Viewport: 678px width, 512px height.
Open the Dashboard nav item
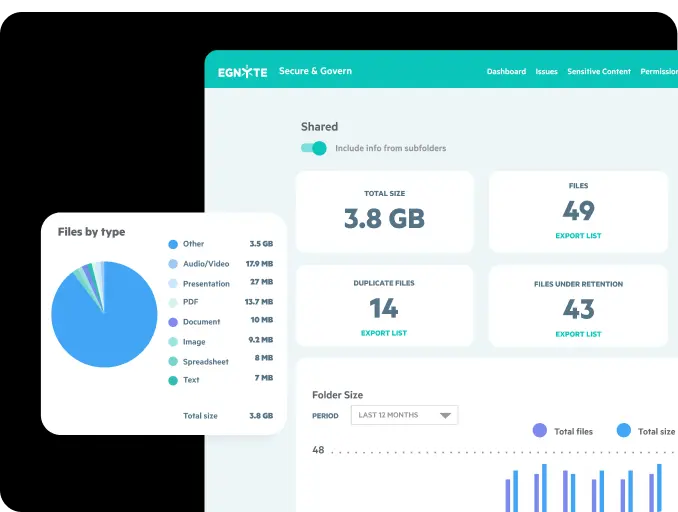click(x=506, y=71)
